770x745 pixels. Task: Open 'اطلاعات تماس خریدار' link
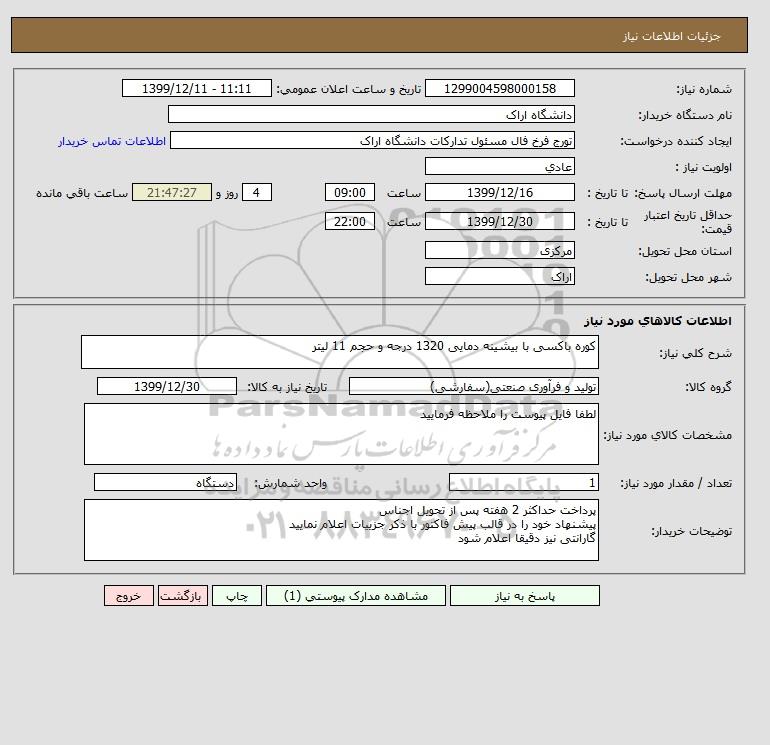tap(112, 141)
